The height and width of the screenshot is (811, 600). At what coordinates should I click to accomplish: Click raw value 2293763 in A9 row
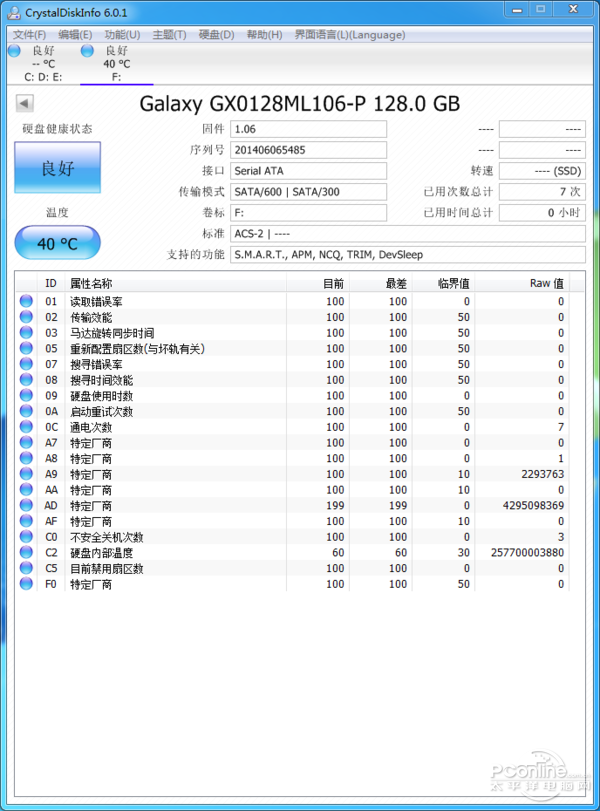click(x=543, y=474)
